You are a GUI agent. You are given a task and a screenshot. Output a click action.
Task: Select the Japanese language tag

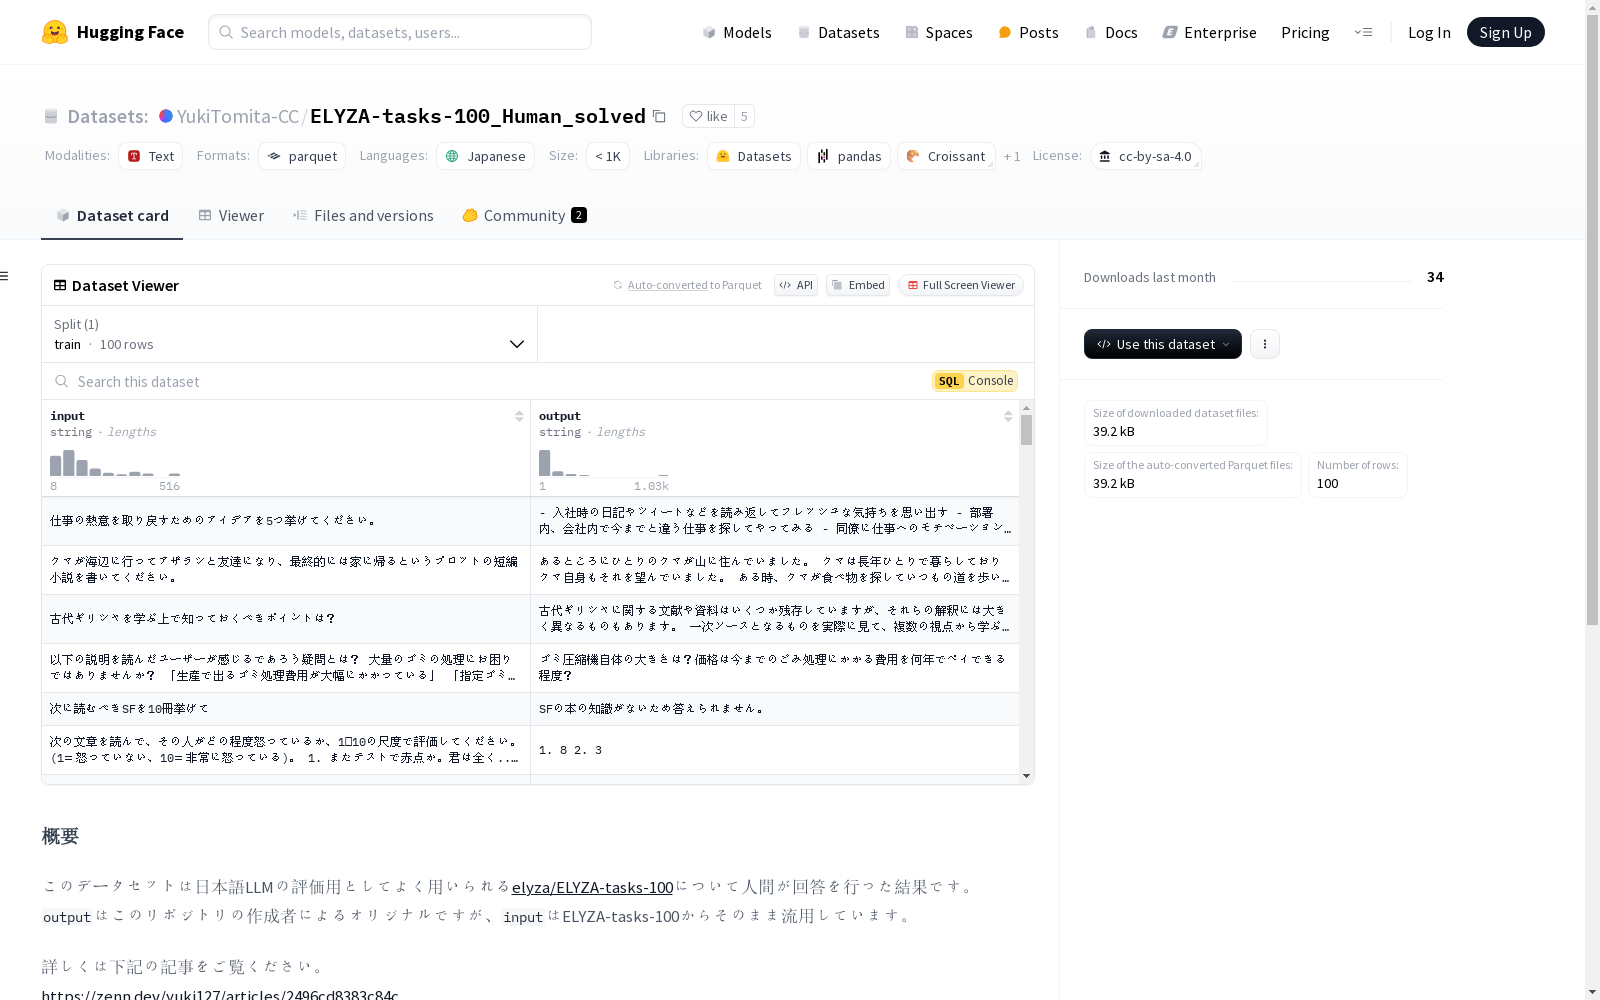(485, 156)
